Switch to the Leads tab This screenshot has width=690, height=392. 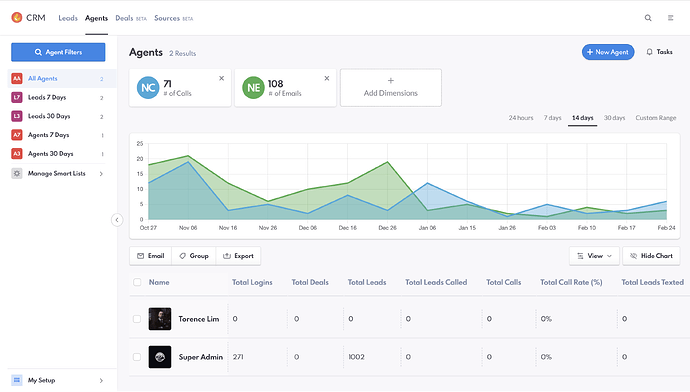pos(68,18)
